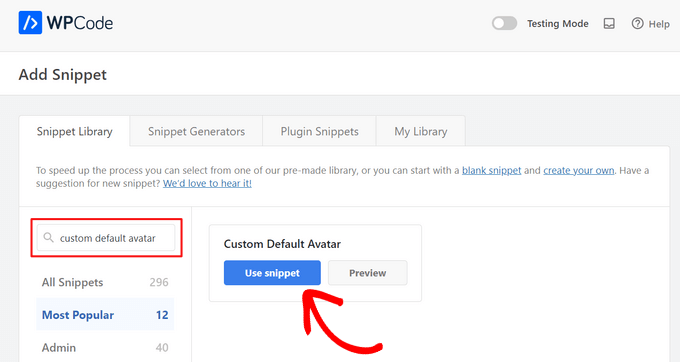
Task: Select the Most Popular category
Action: 105,315
